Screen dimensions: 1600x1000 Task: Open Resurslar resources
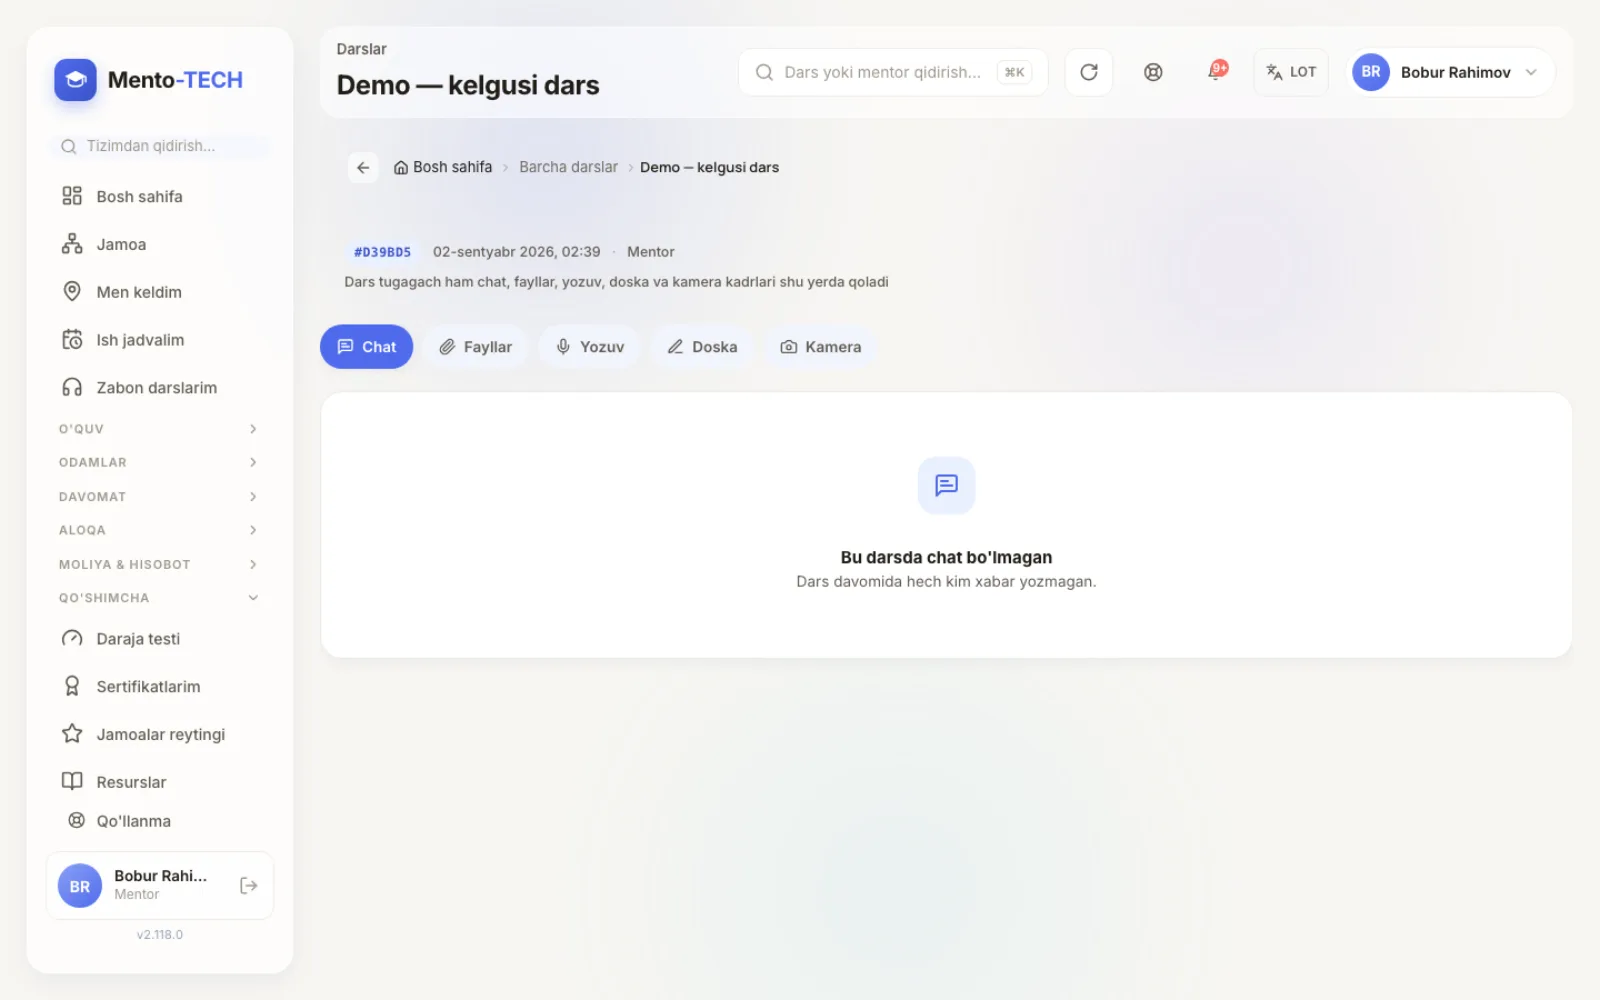click(160, 782)
